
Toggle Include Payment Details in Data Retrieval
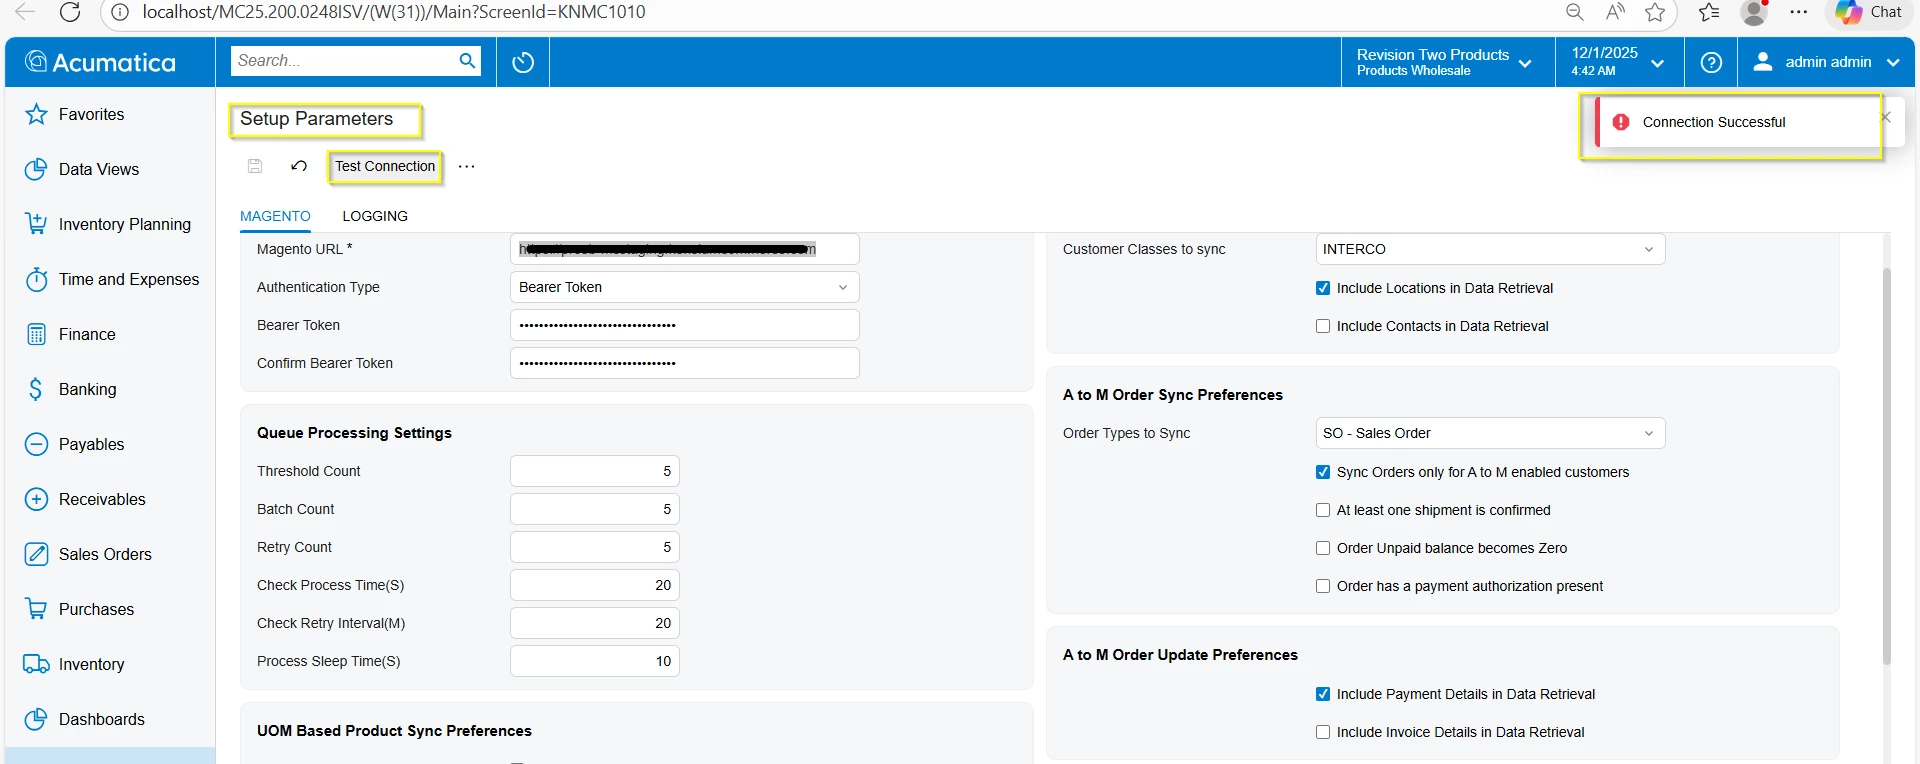pyautogui.click(x=1323, y=694)
